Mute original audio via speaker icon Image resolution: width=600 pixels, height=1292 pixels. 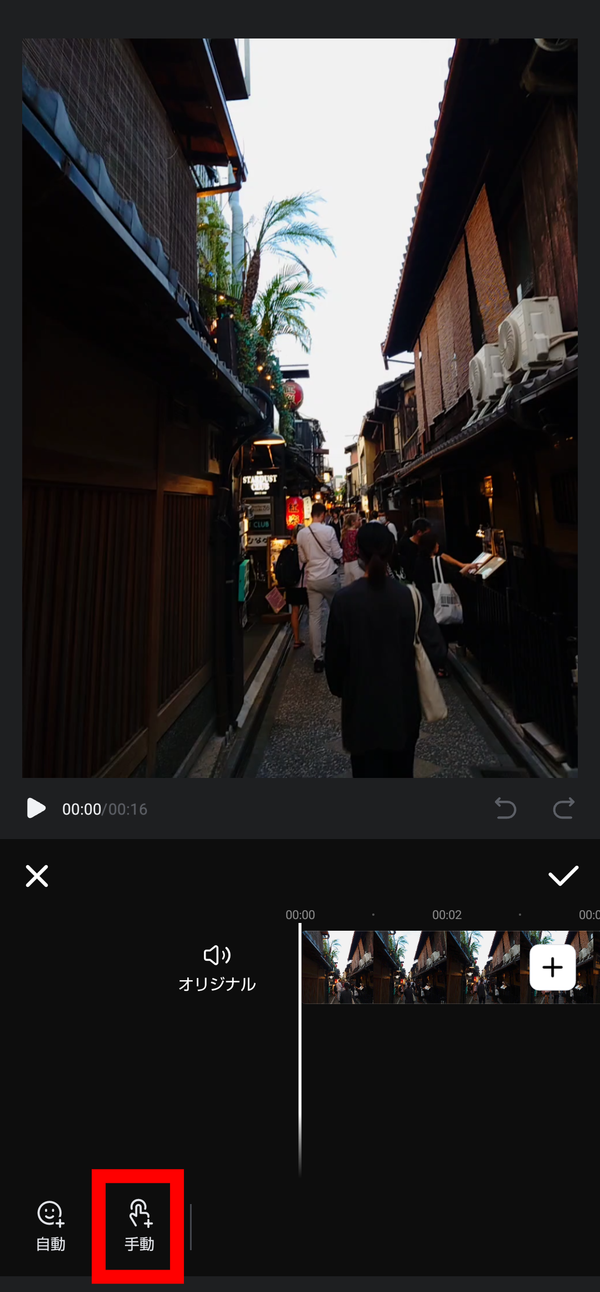217,956
